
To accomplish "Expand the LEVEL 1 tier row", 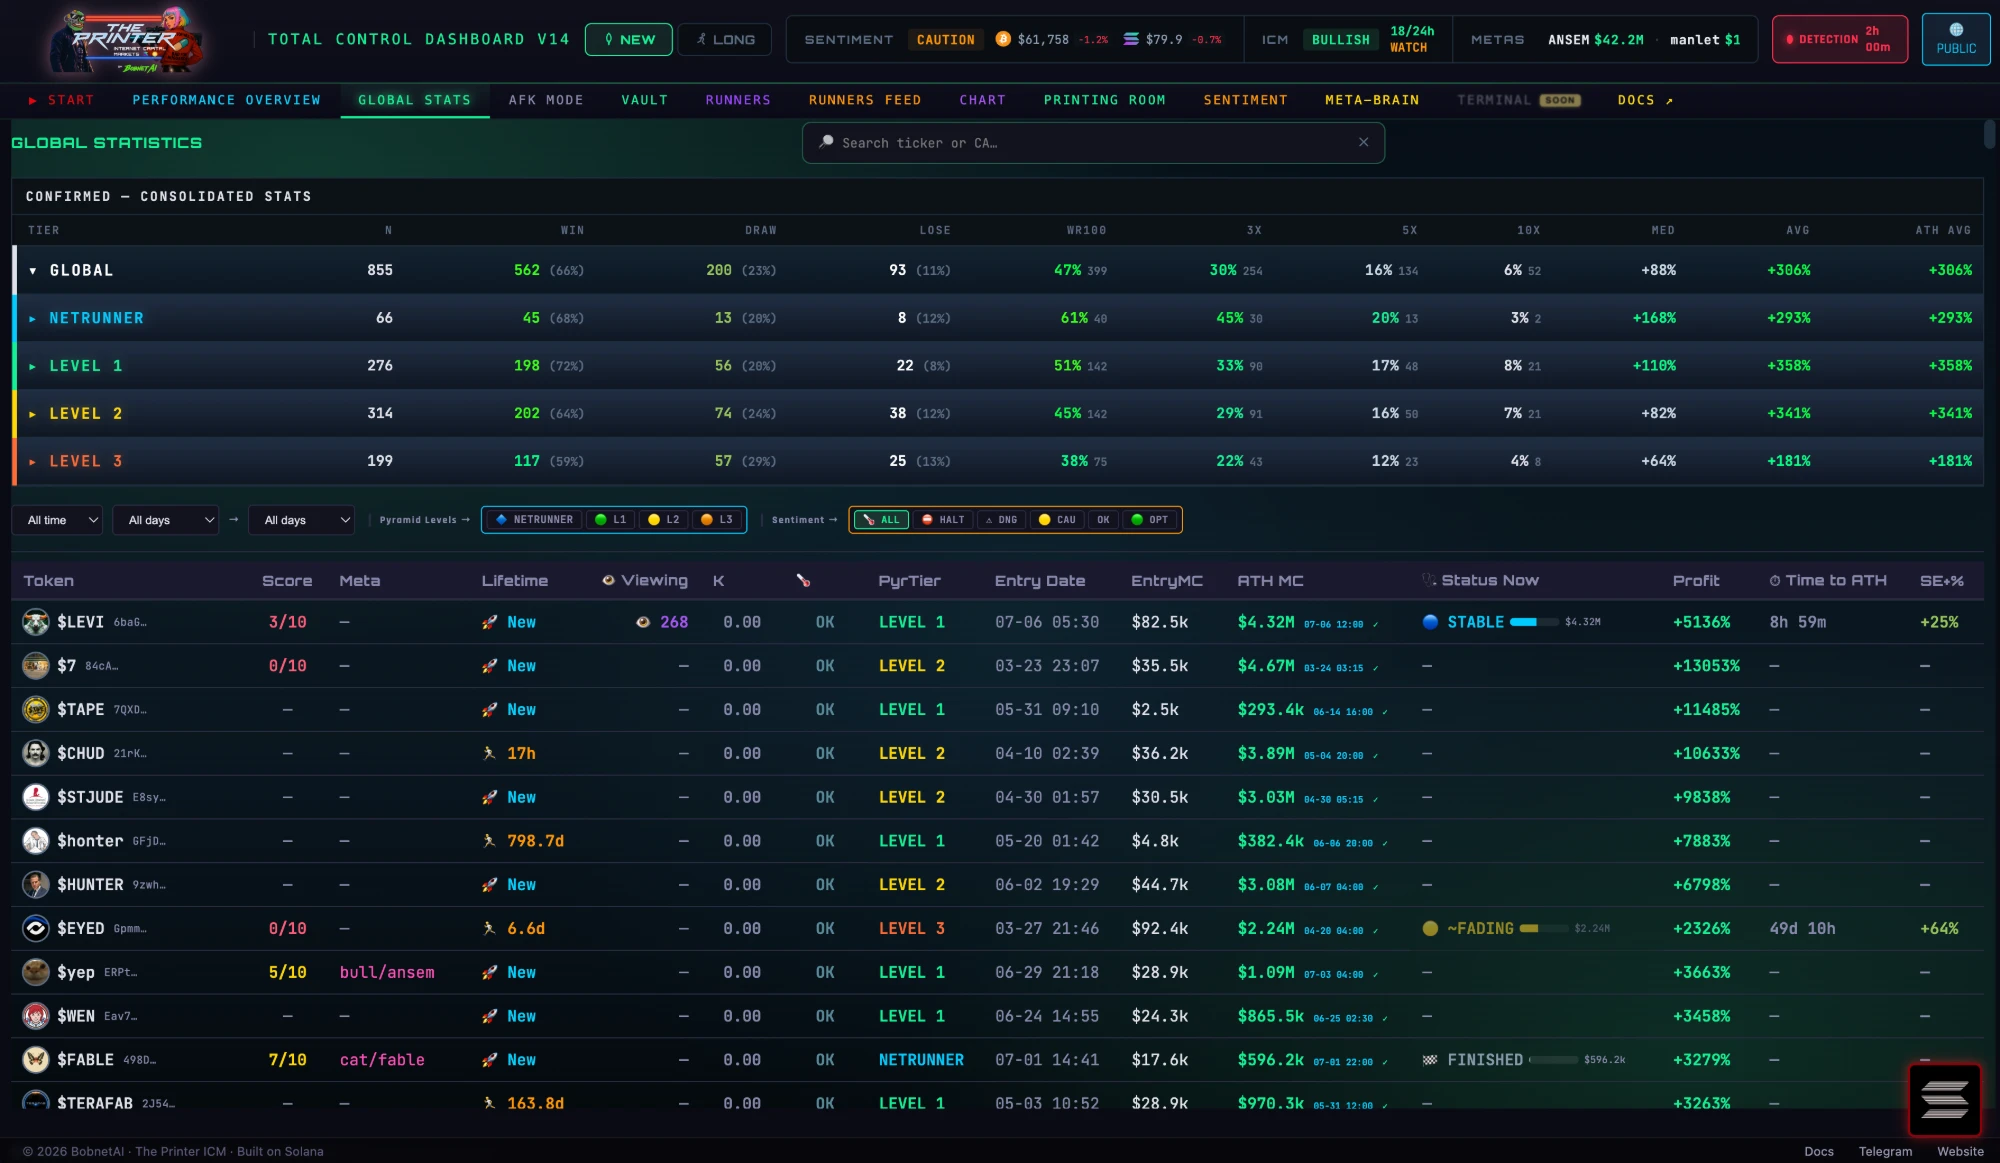I will [x=33, y=366].
